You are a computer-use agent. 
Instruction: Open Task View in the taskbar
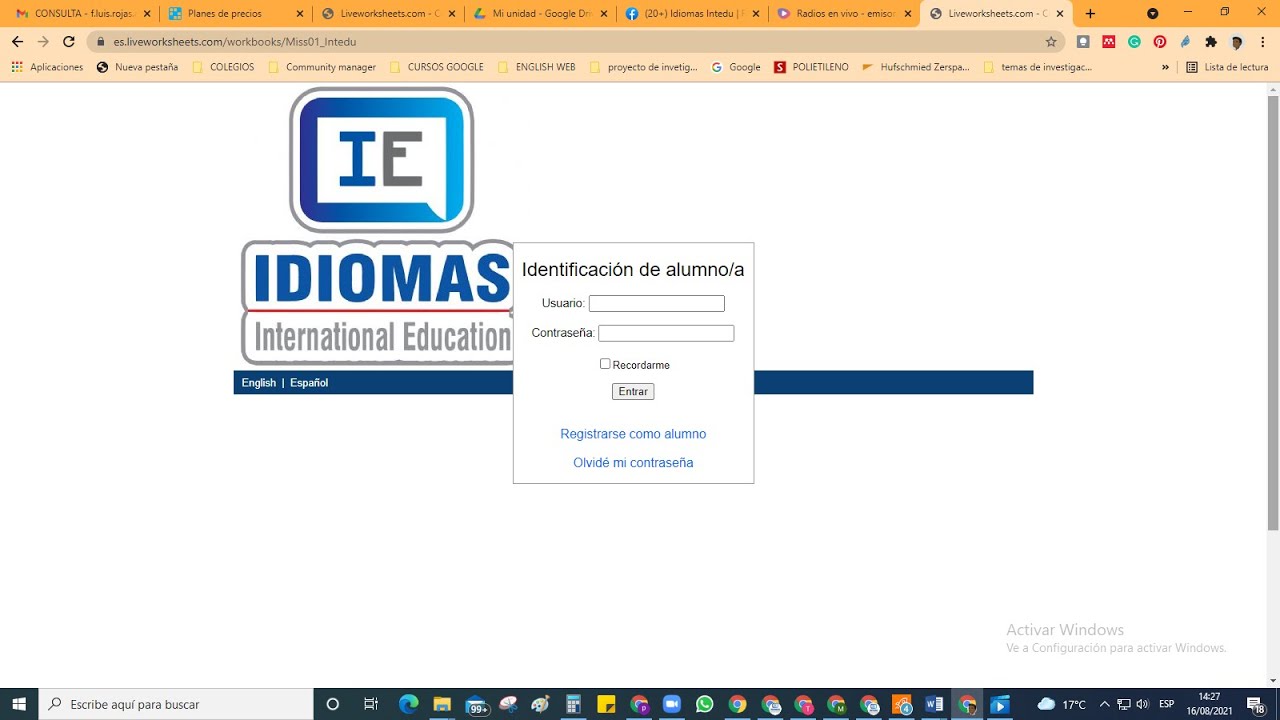click(x=371, y=704)
